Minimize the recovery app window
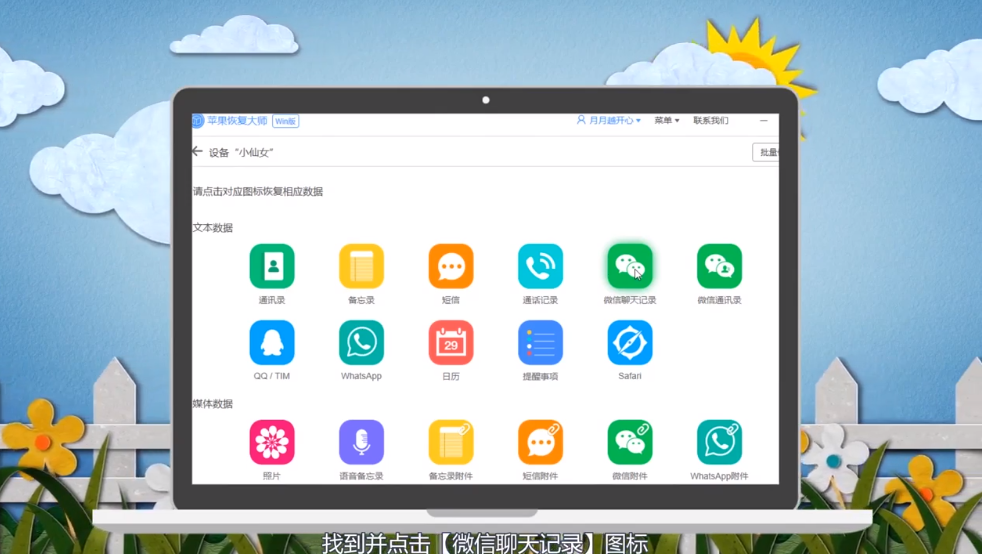This screenshot has width=982, height=554. (x=763, y=120)
